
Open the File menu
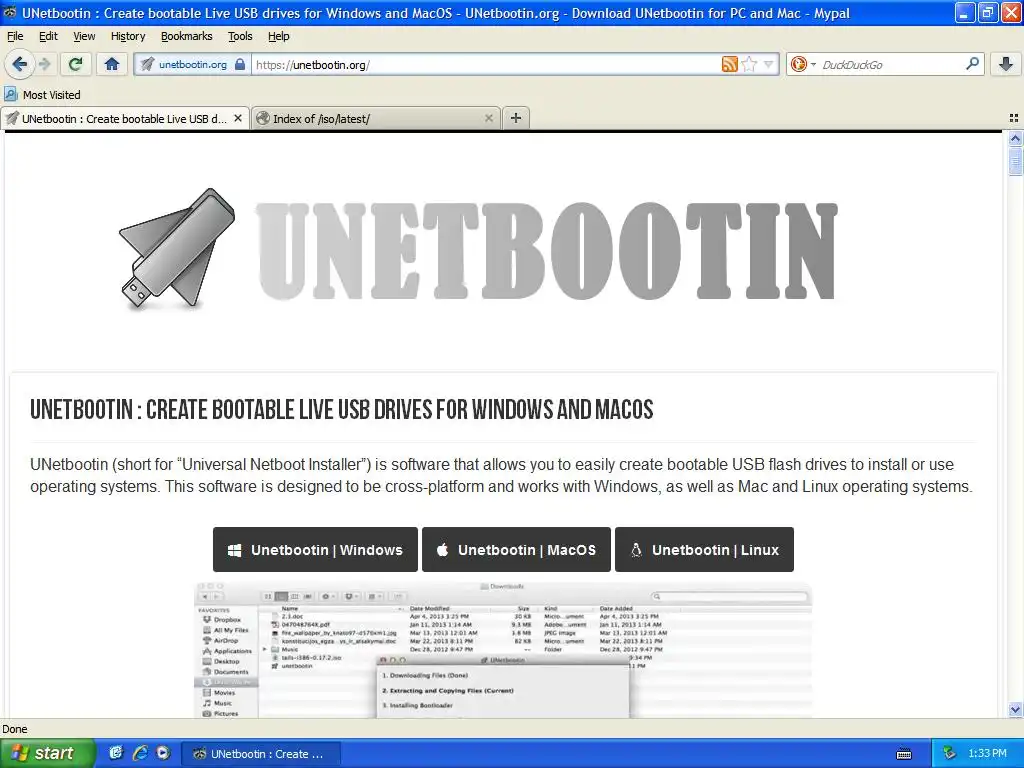[x=15, y=36]
